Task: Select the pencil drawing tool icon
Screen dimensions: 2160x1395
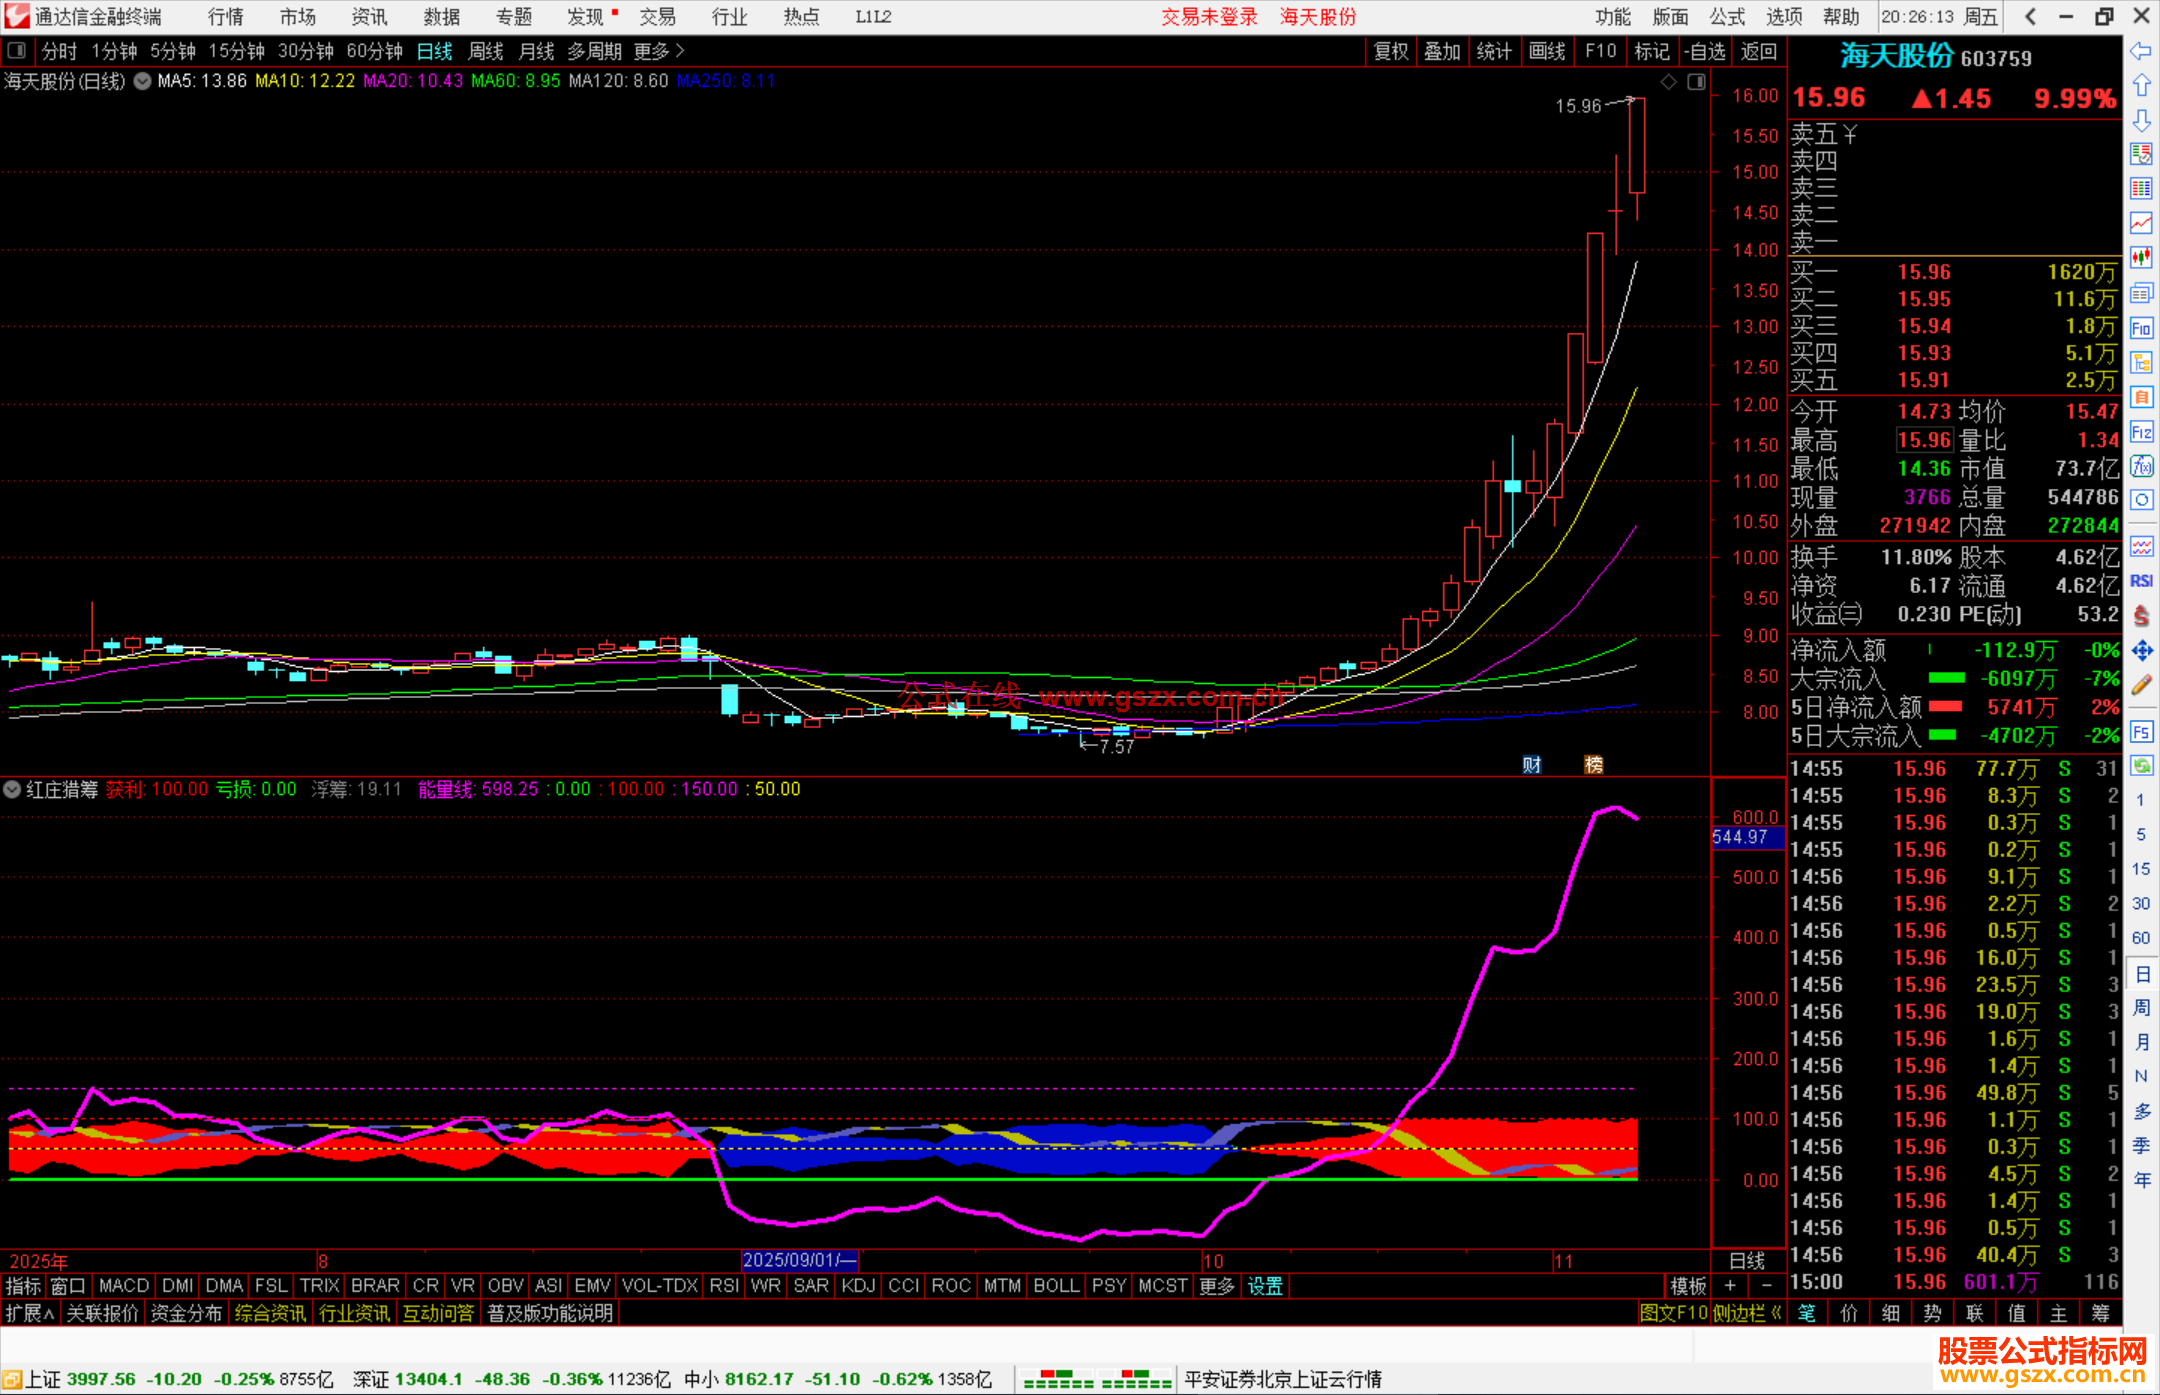Action: coord(2141,685)
